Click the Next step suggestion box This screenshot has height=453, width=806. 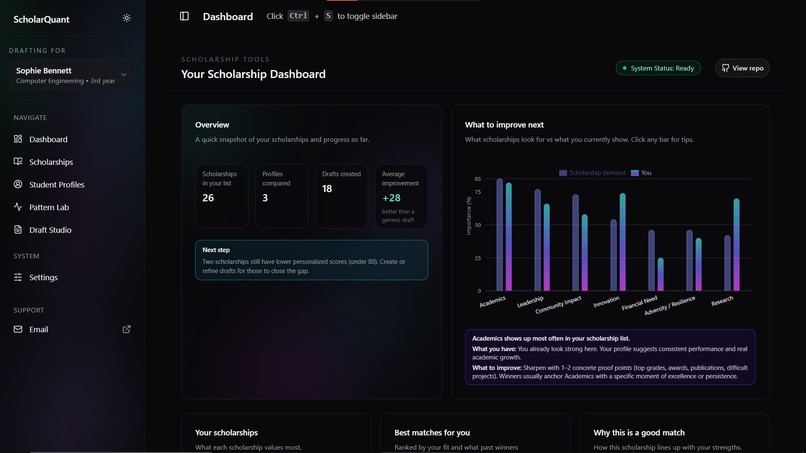(312, 260)
